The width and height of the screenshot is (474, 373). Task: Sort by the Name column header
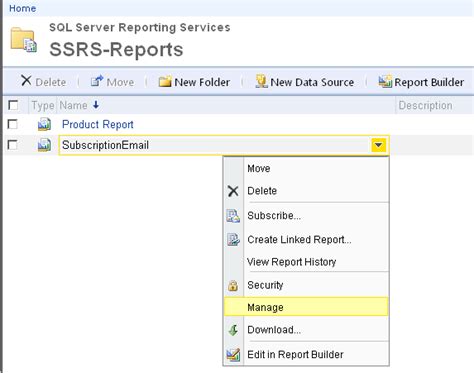click(73, 105)
